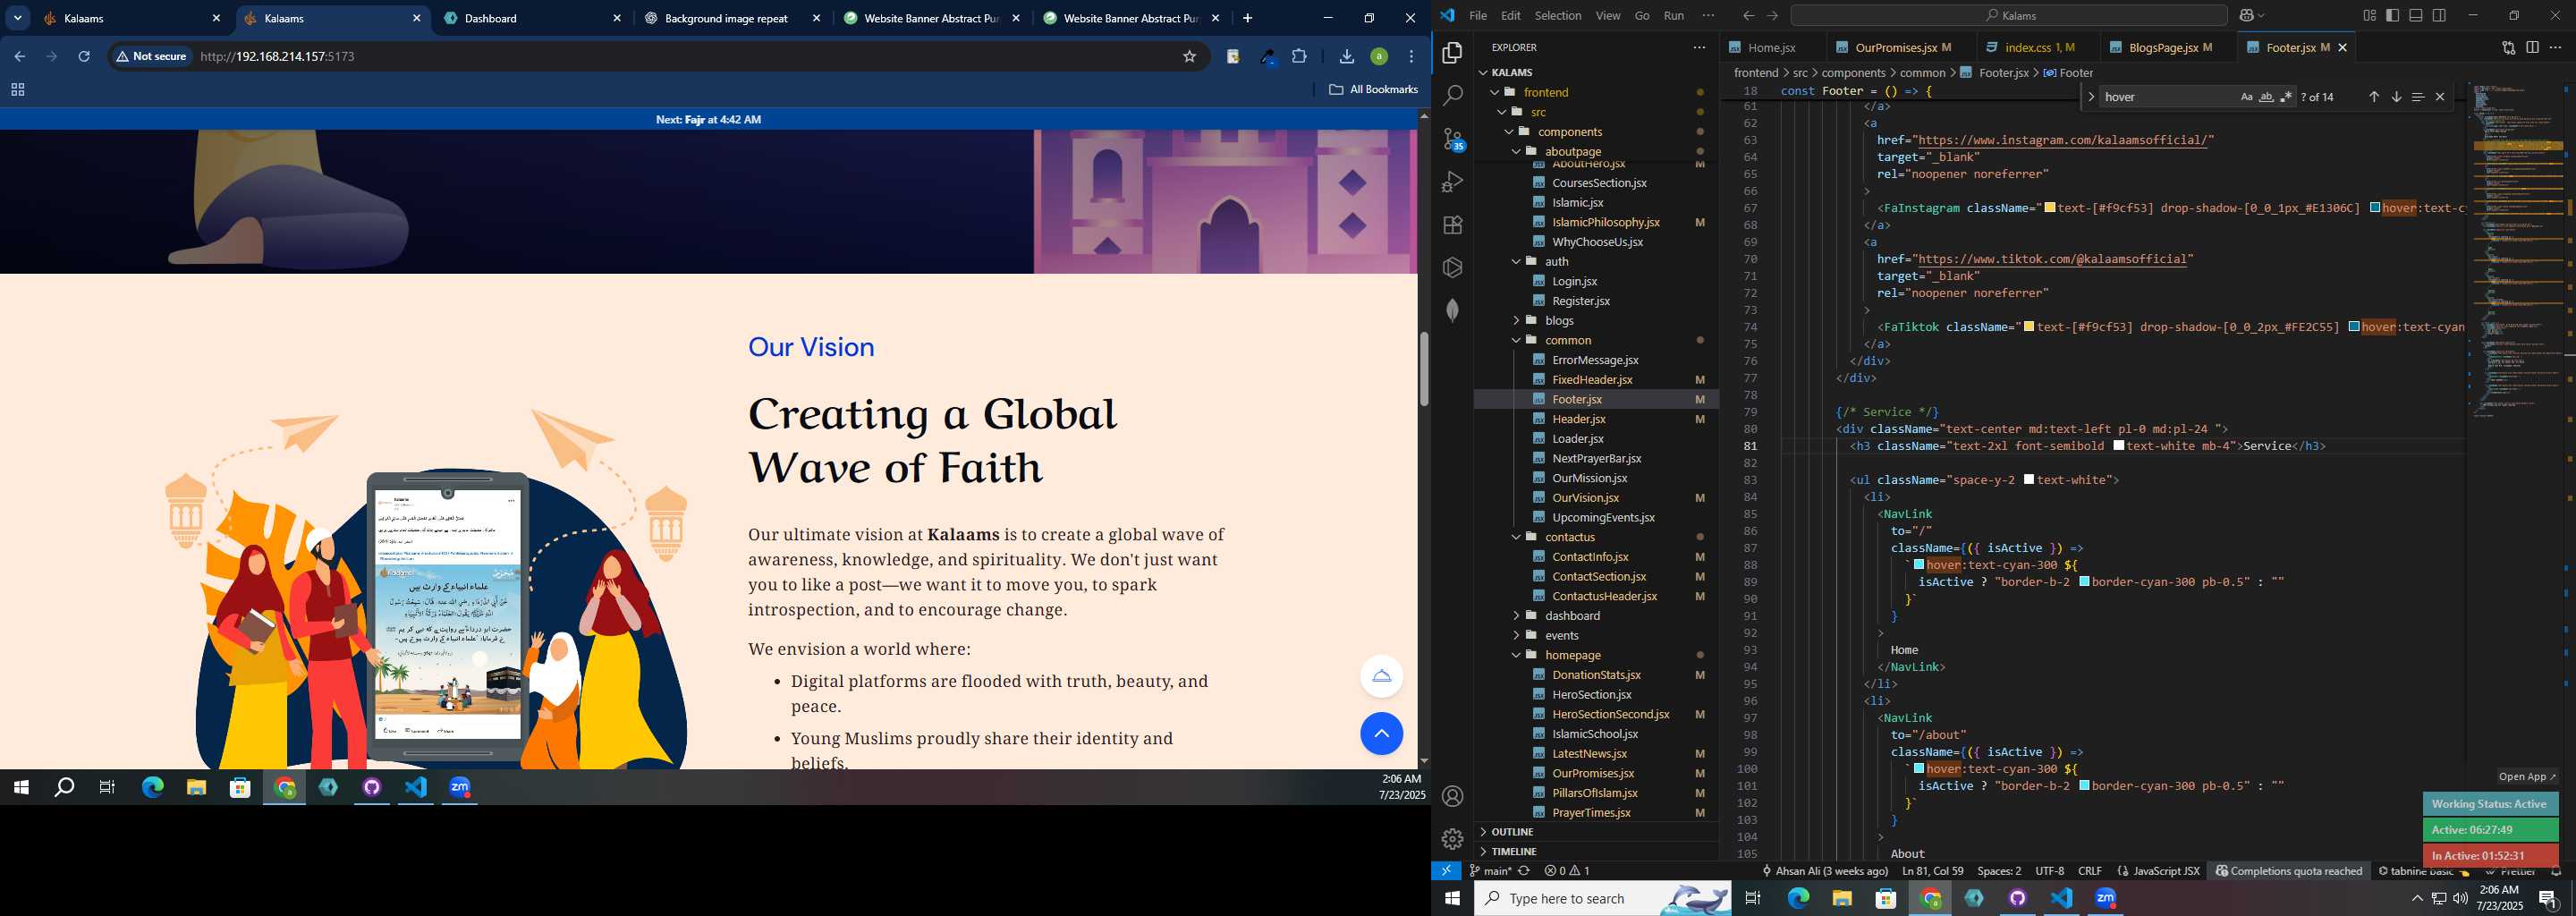Screen dimensions: 2576x916
Task: Open Chrome tab search dropdown
Action: 18,18
